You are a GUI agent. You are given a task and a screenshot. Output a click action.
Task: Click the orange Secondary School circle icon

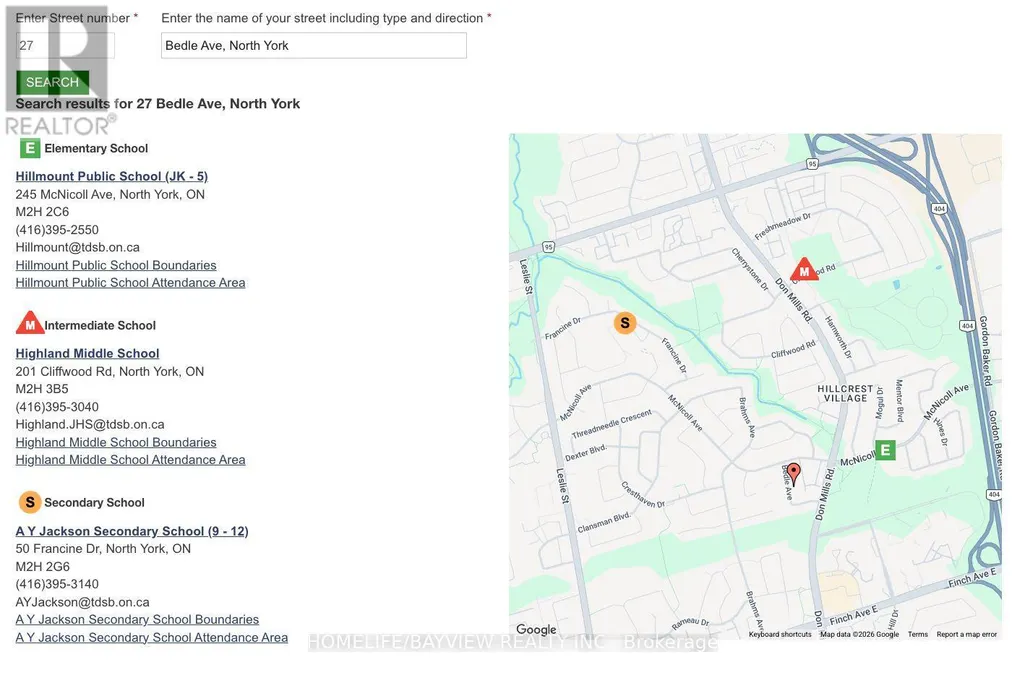click(x=29, y=502)
